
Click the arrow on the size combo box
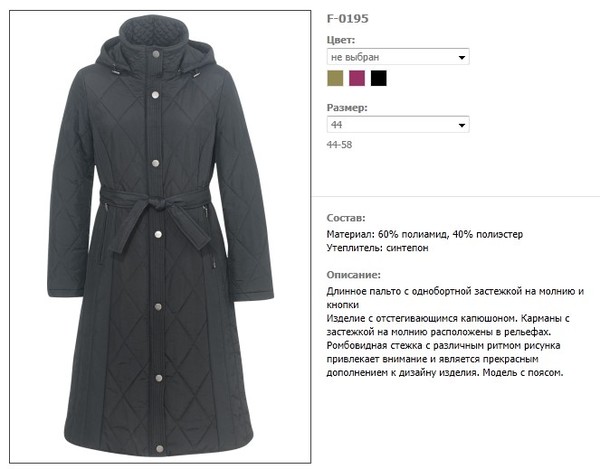[461, 125]
